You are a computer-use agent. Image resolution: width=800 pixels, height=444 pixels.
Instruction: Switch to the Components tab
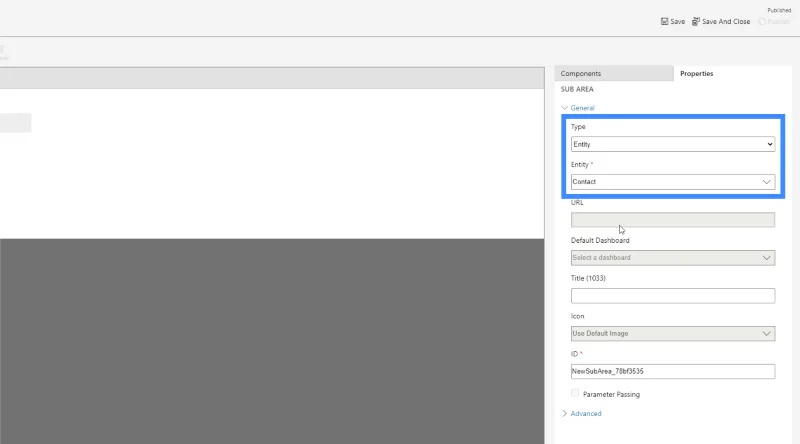point(614,73)
